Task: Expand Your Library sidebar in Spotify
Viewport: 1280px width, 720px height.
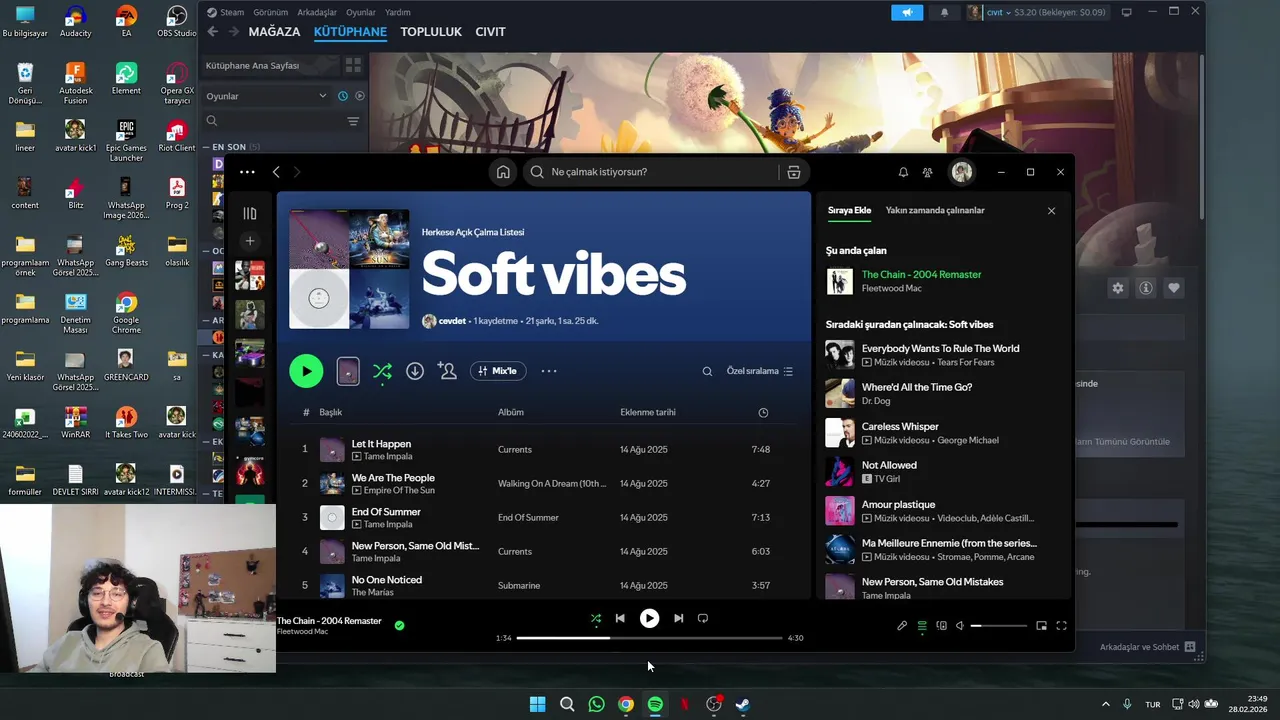Action: coord(250,213)
